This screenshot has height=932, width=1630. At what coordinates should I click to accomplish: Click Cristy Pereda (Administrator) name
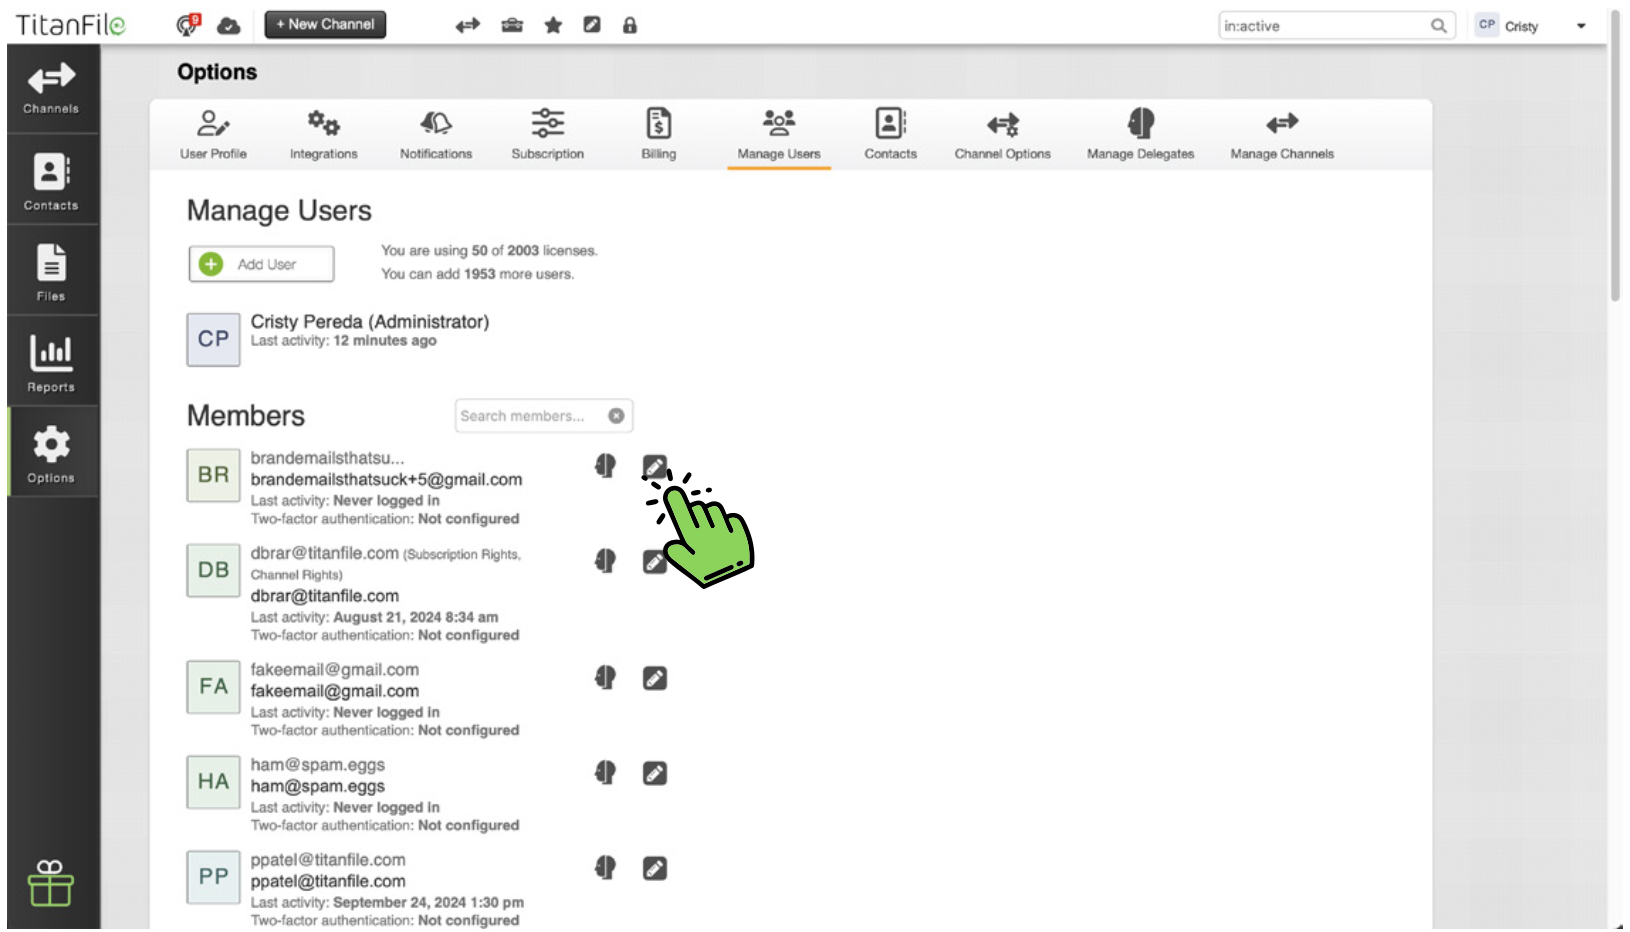[370, 322]
